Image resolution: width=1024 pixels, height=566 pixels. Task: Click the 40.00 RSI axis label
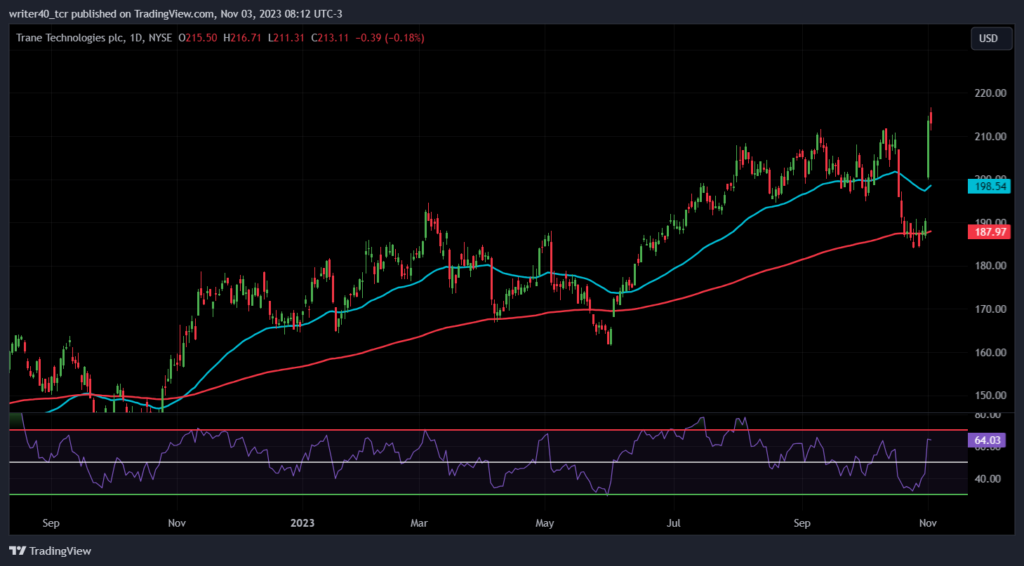coord(987,479)
